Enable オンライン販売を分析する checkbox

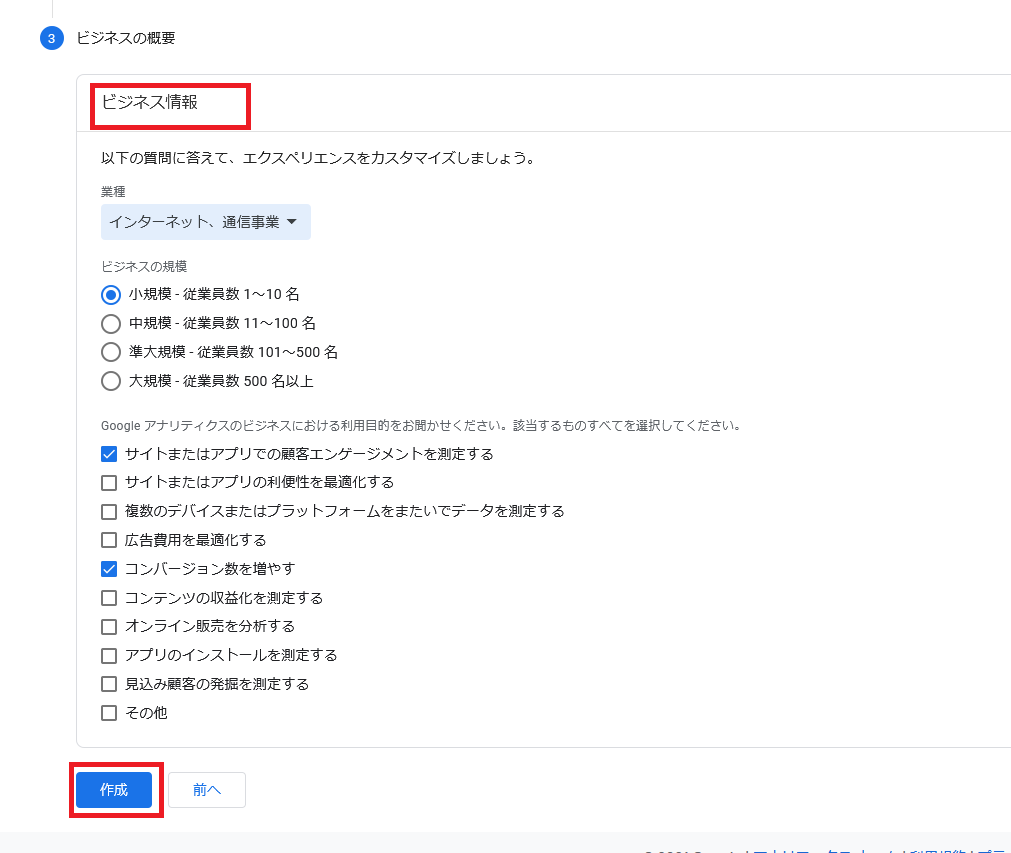(110, 627)
